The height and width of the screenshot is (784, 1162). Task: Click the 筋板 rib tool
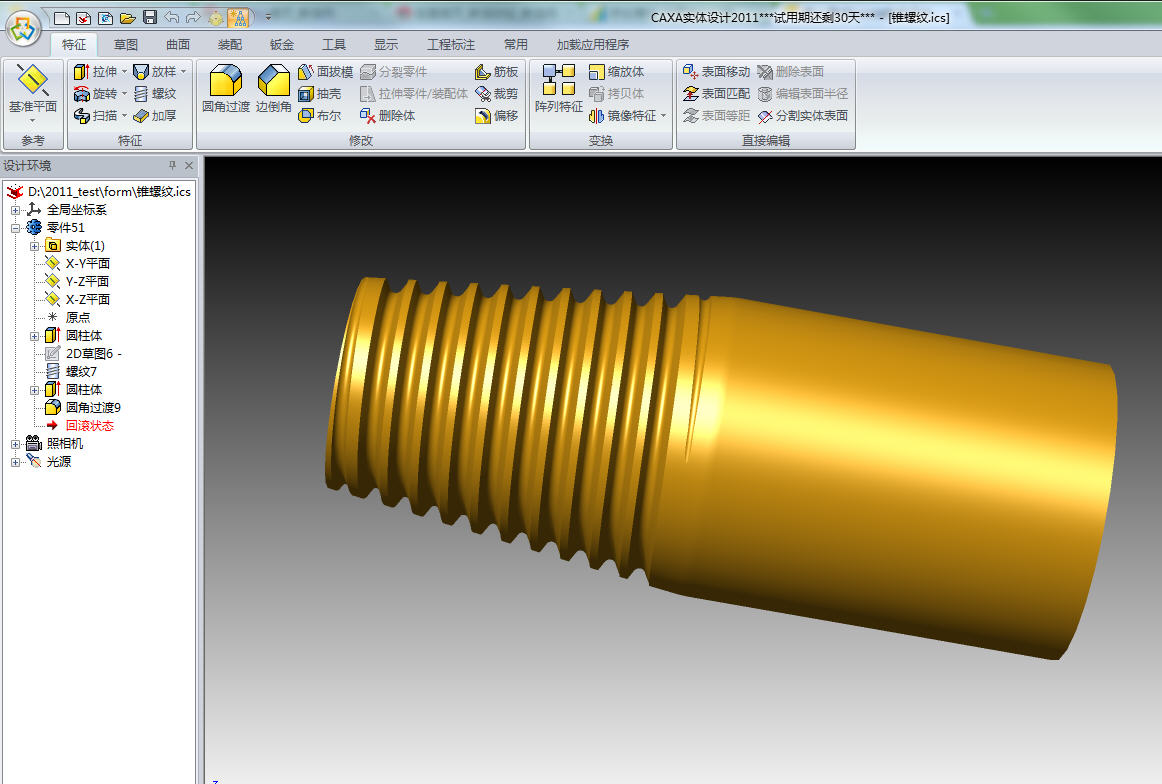[496, 72]
